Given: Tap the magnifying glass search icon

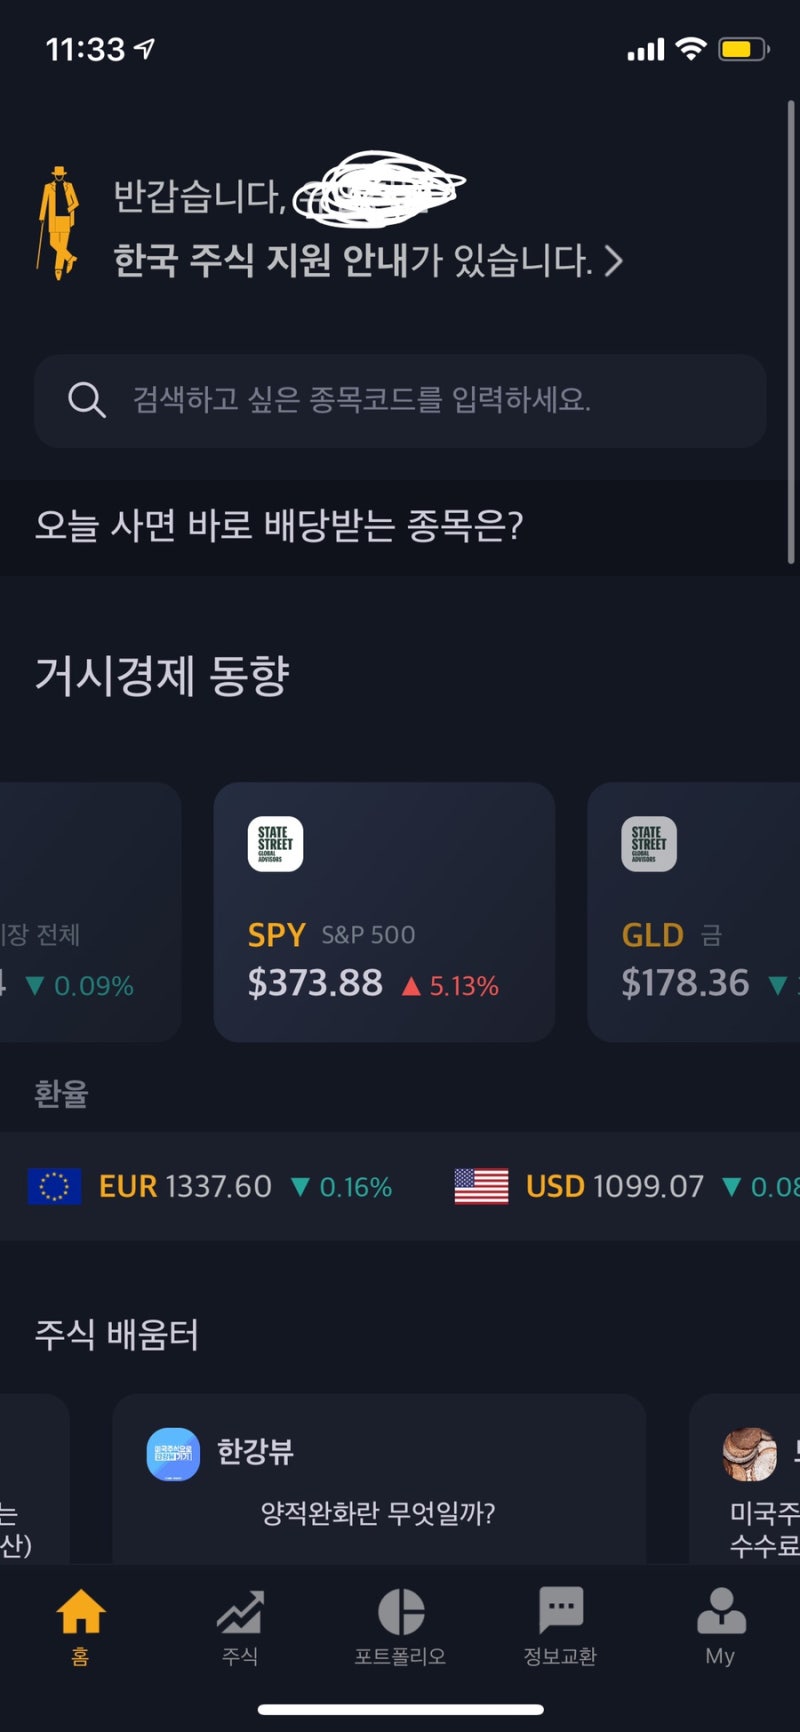Looking at the screenshot, I should tap(88, 401).
